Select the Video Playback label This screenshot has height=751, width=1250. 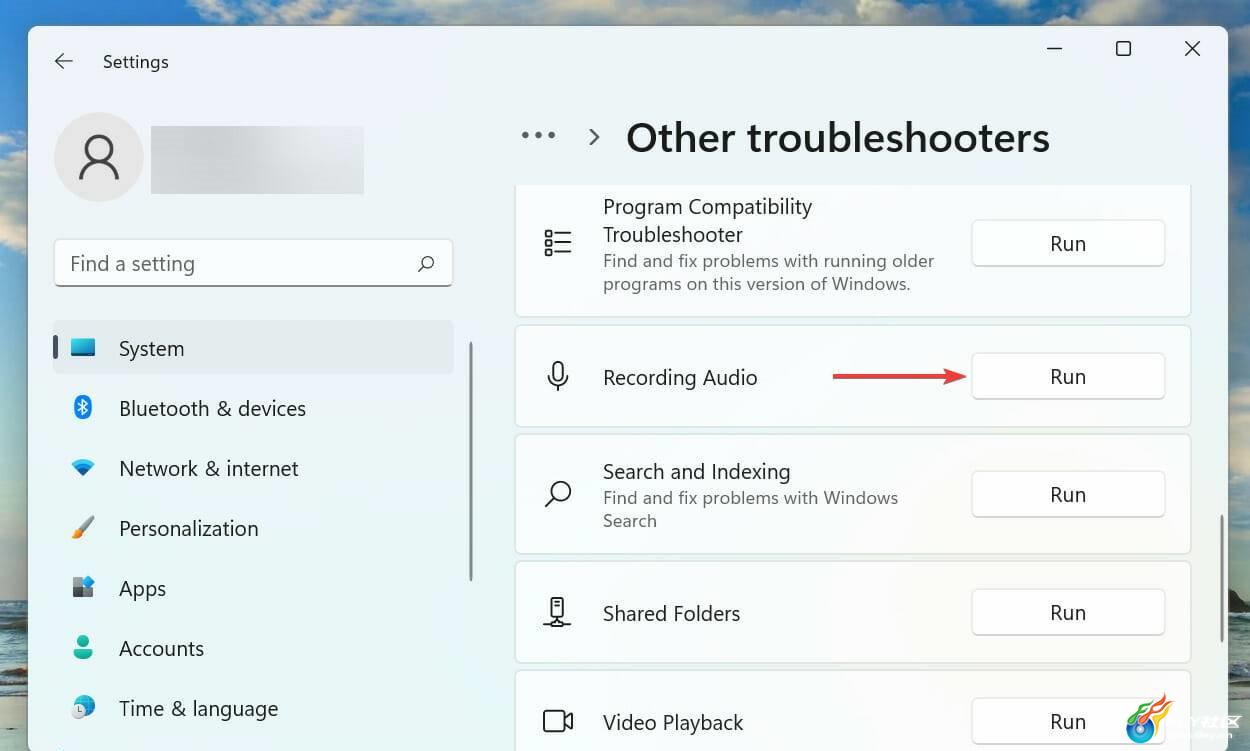point(673,723)
